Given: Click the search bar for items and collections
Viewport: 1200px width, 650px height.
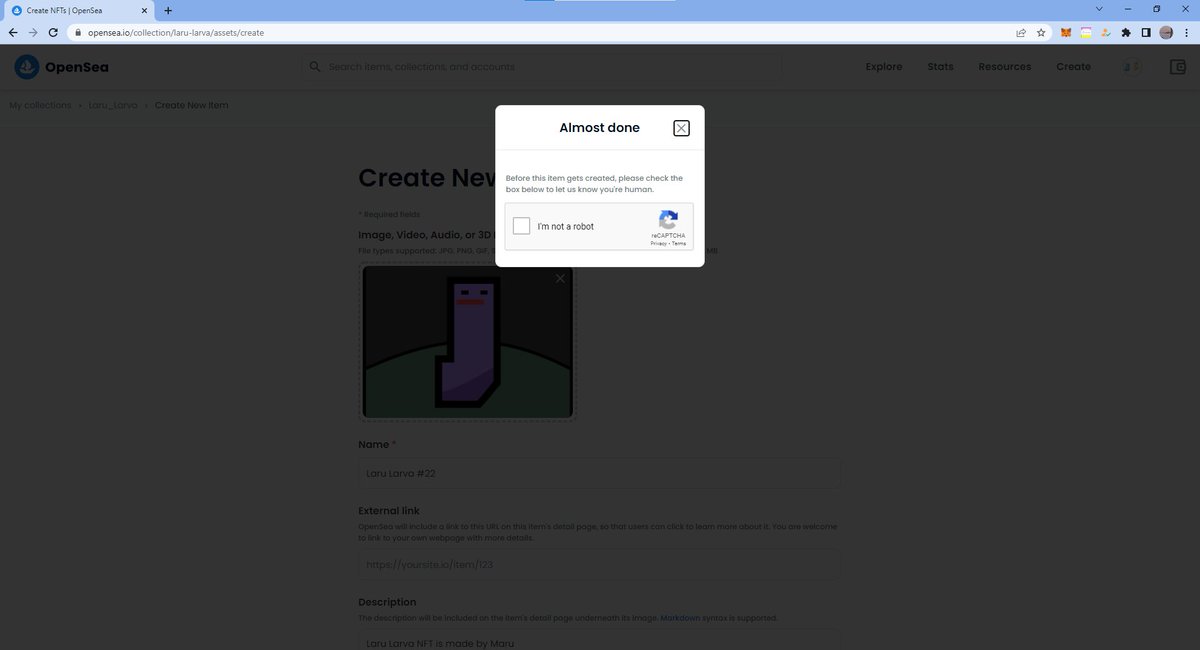Looking at the screenshot, I should [x=542, y=67].
